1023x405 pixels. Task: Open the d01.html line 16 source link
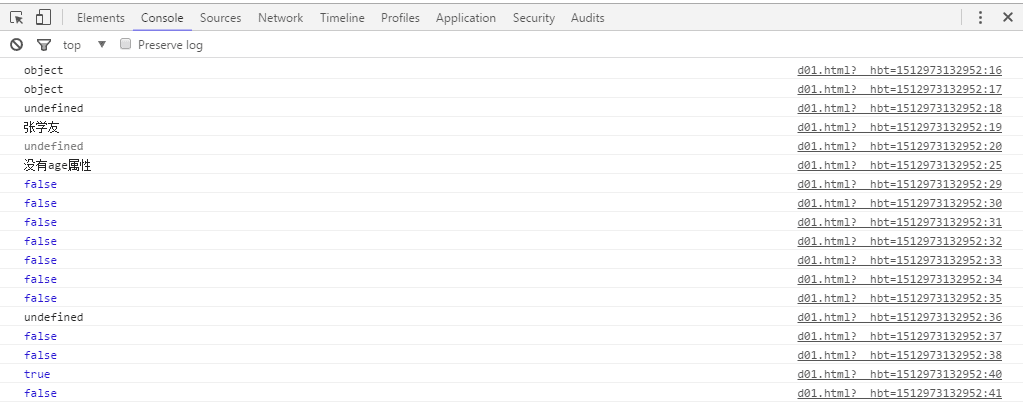[899, 71]
